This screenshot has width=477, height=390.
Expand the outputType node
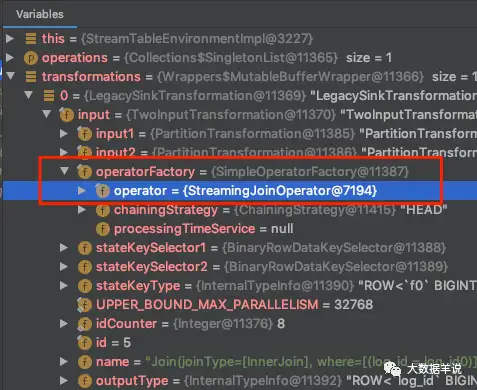[x=64, y=380]
